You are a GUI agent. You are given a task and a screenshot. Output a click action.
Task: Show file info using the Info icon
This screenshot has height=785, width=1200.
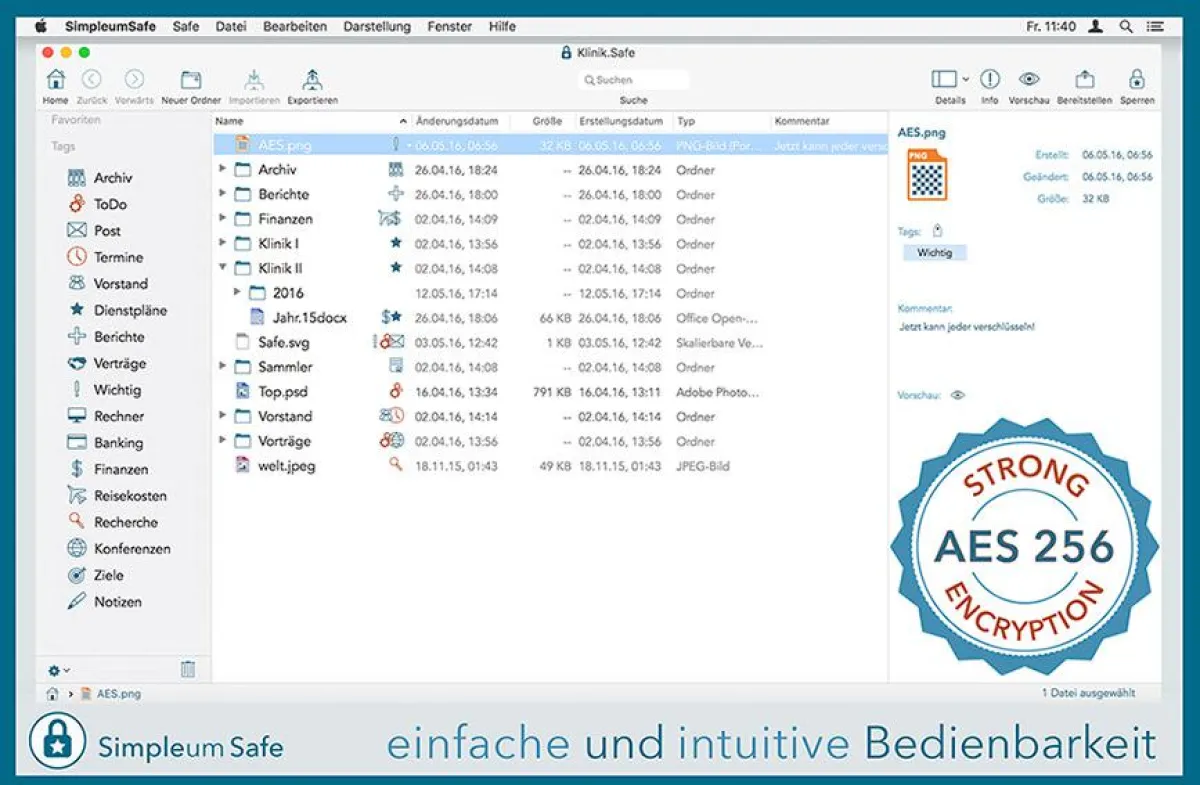(x=988, y=78)
